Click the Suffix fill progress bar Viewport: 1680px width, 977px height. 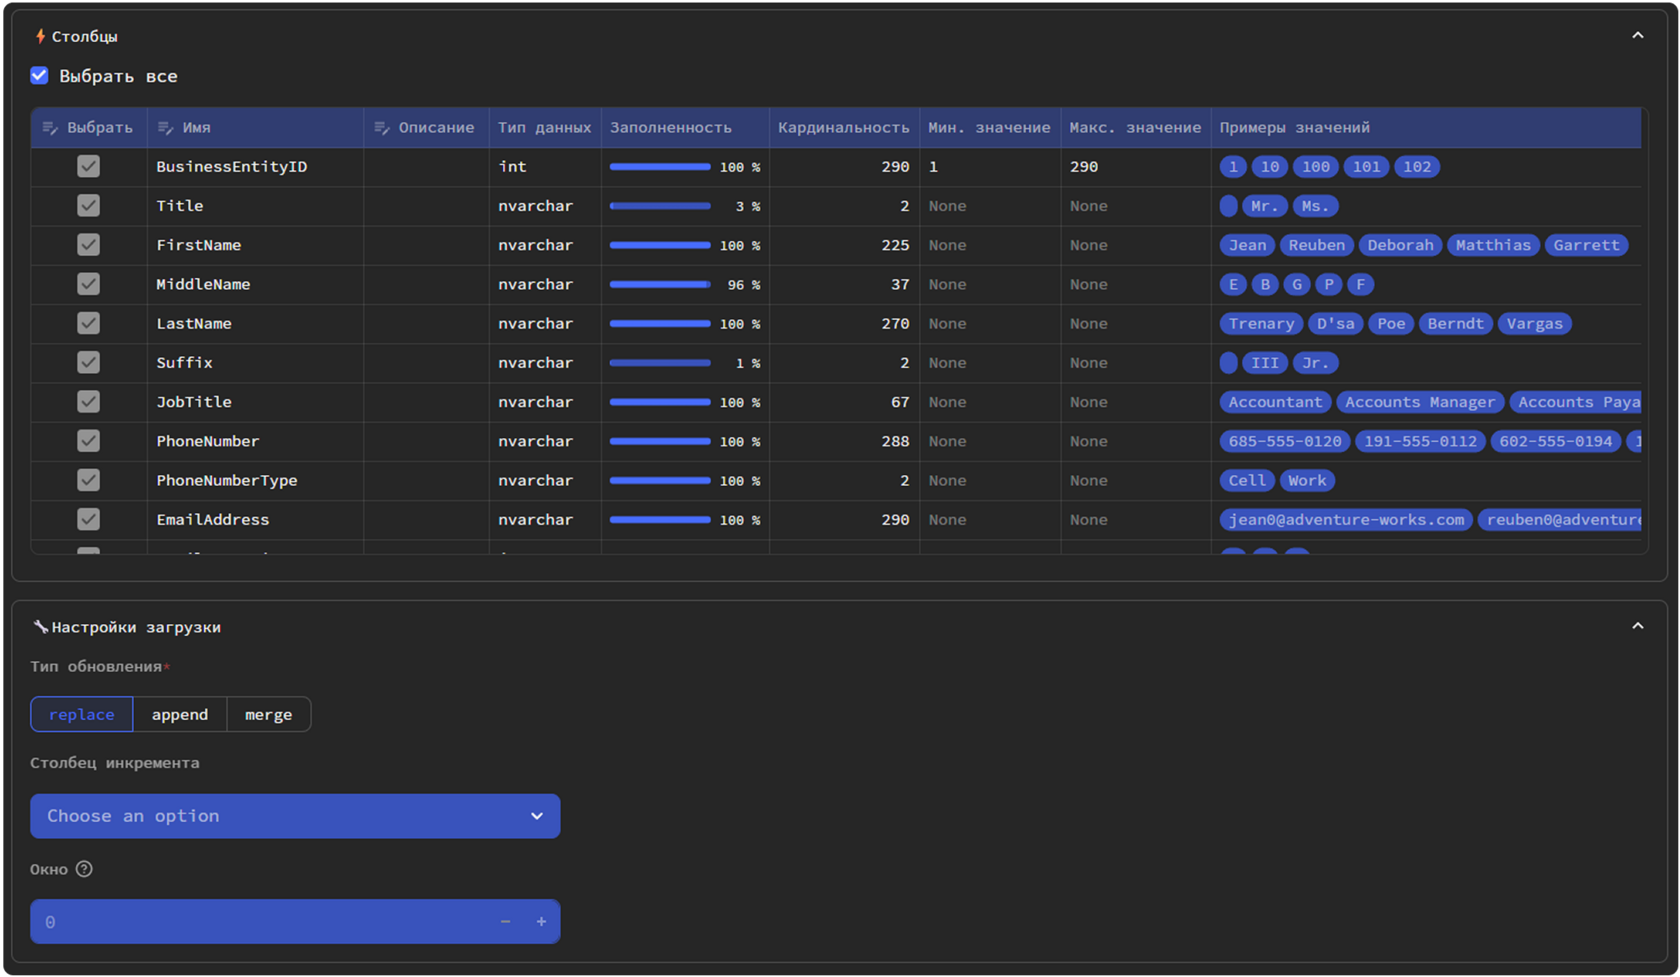tap(660, 362)
